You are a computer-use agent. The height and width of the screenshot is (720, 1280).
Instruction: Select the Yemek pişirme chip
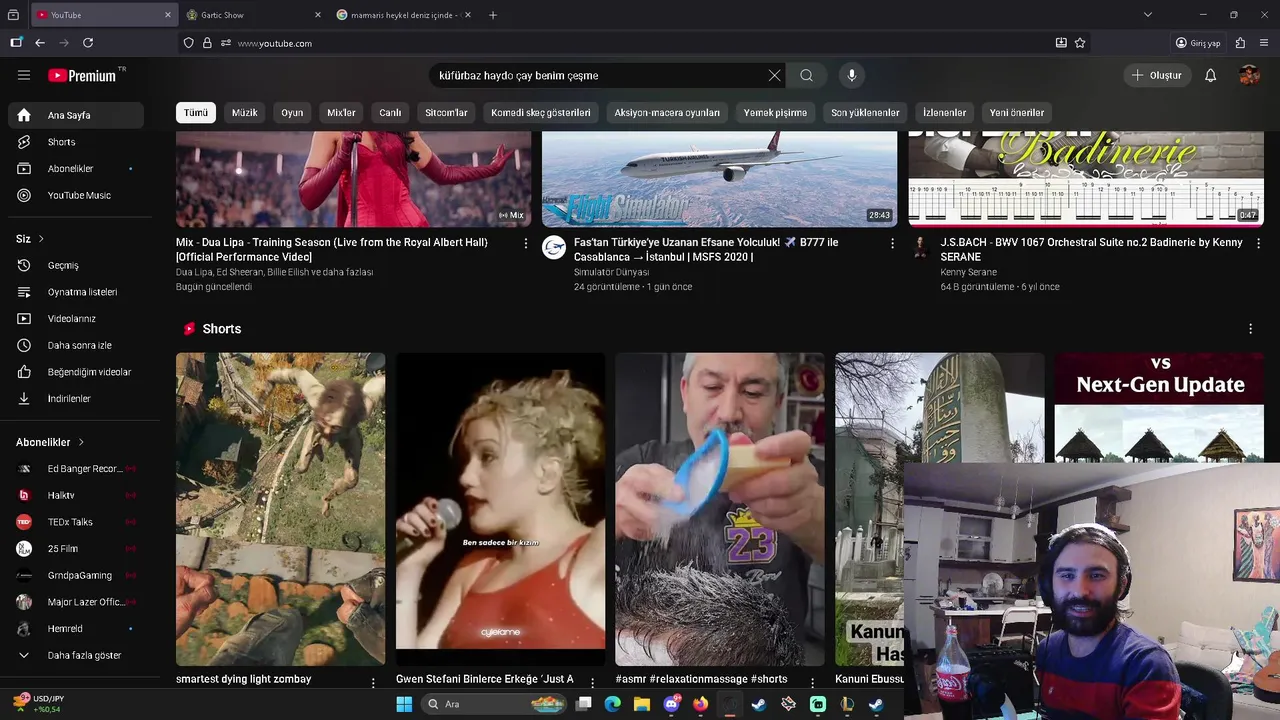pos(775,113)
